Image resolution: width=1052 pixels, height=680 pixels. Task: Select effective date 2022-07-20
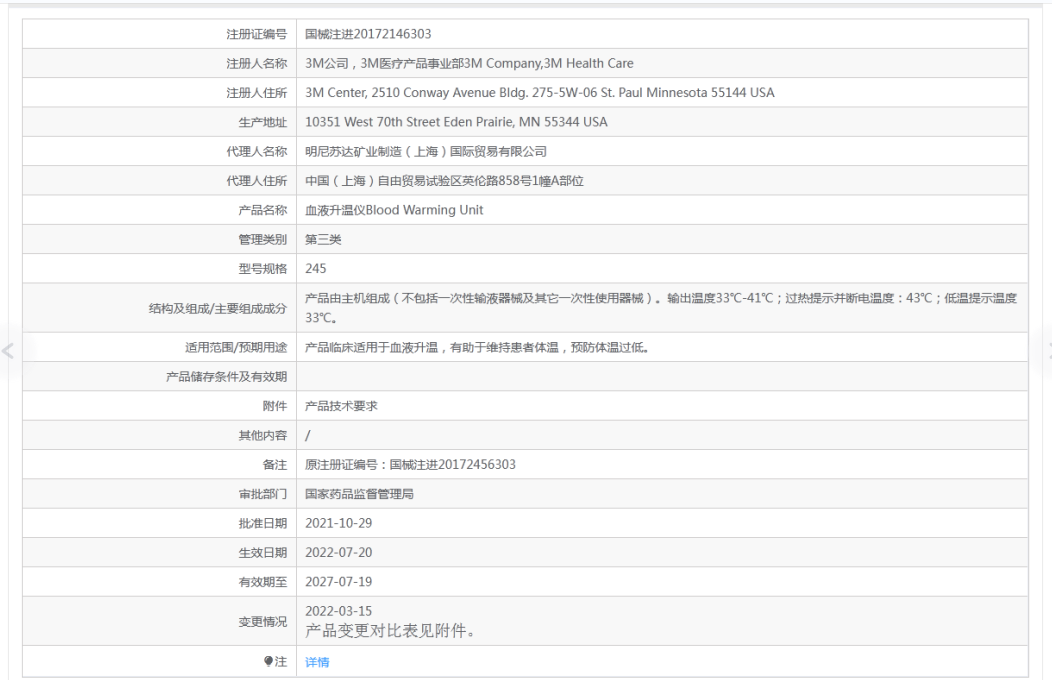[338, 553]
